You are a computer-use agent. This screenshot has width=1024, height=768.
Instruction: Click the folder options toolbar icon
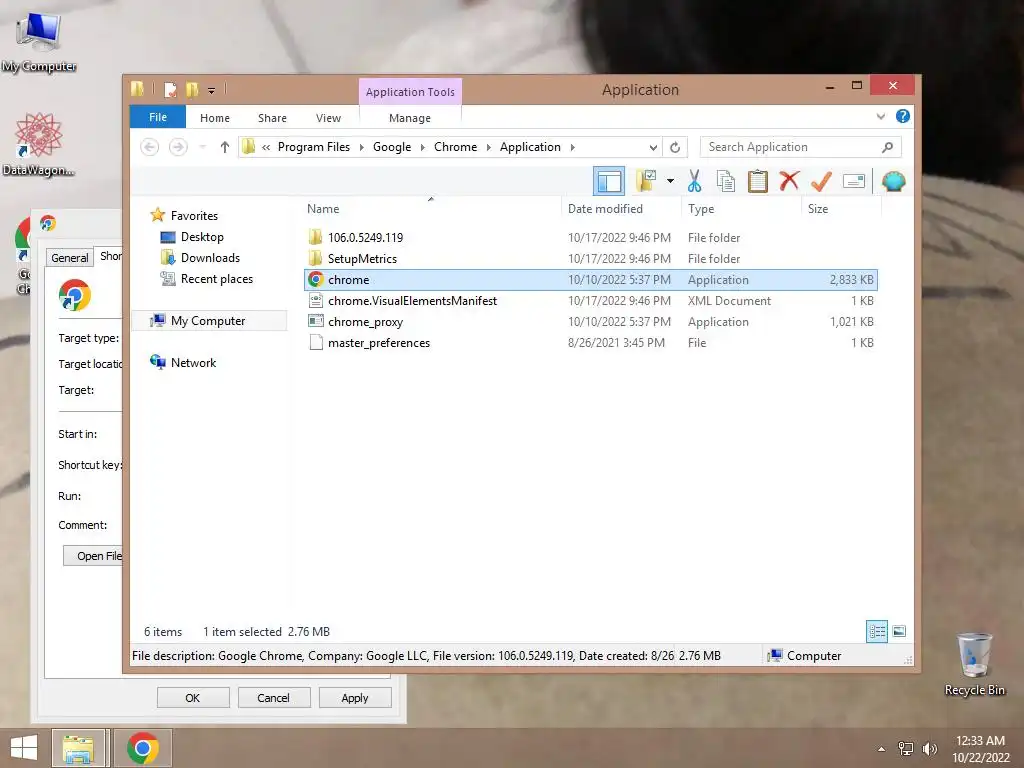[646, 181]
